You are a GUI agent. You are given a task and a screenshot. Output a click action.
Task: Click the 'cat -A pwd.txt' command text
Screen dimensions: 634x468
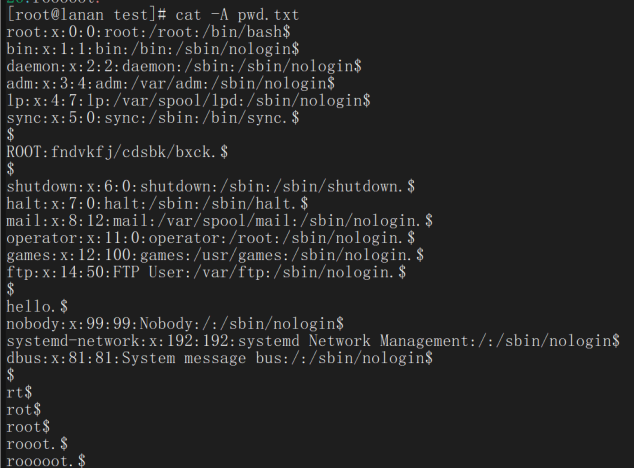click(237, 15)
